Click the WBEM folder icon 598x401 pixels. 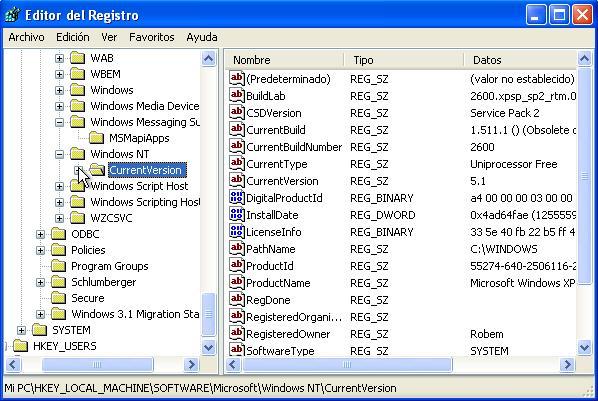pyautogui.click(x=78, y=74)
